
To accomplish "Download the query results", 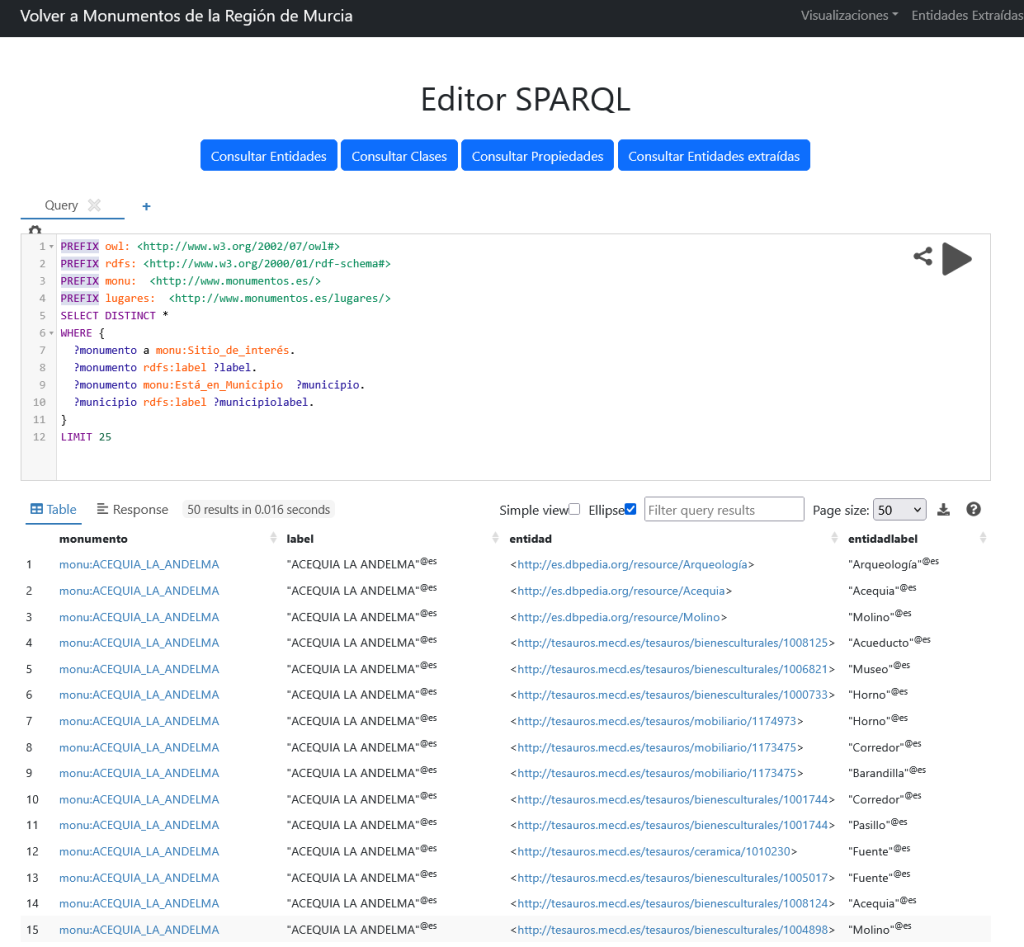I will click(x=943, y=510).
